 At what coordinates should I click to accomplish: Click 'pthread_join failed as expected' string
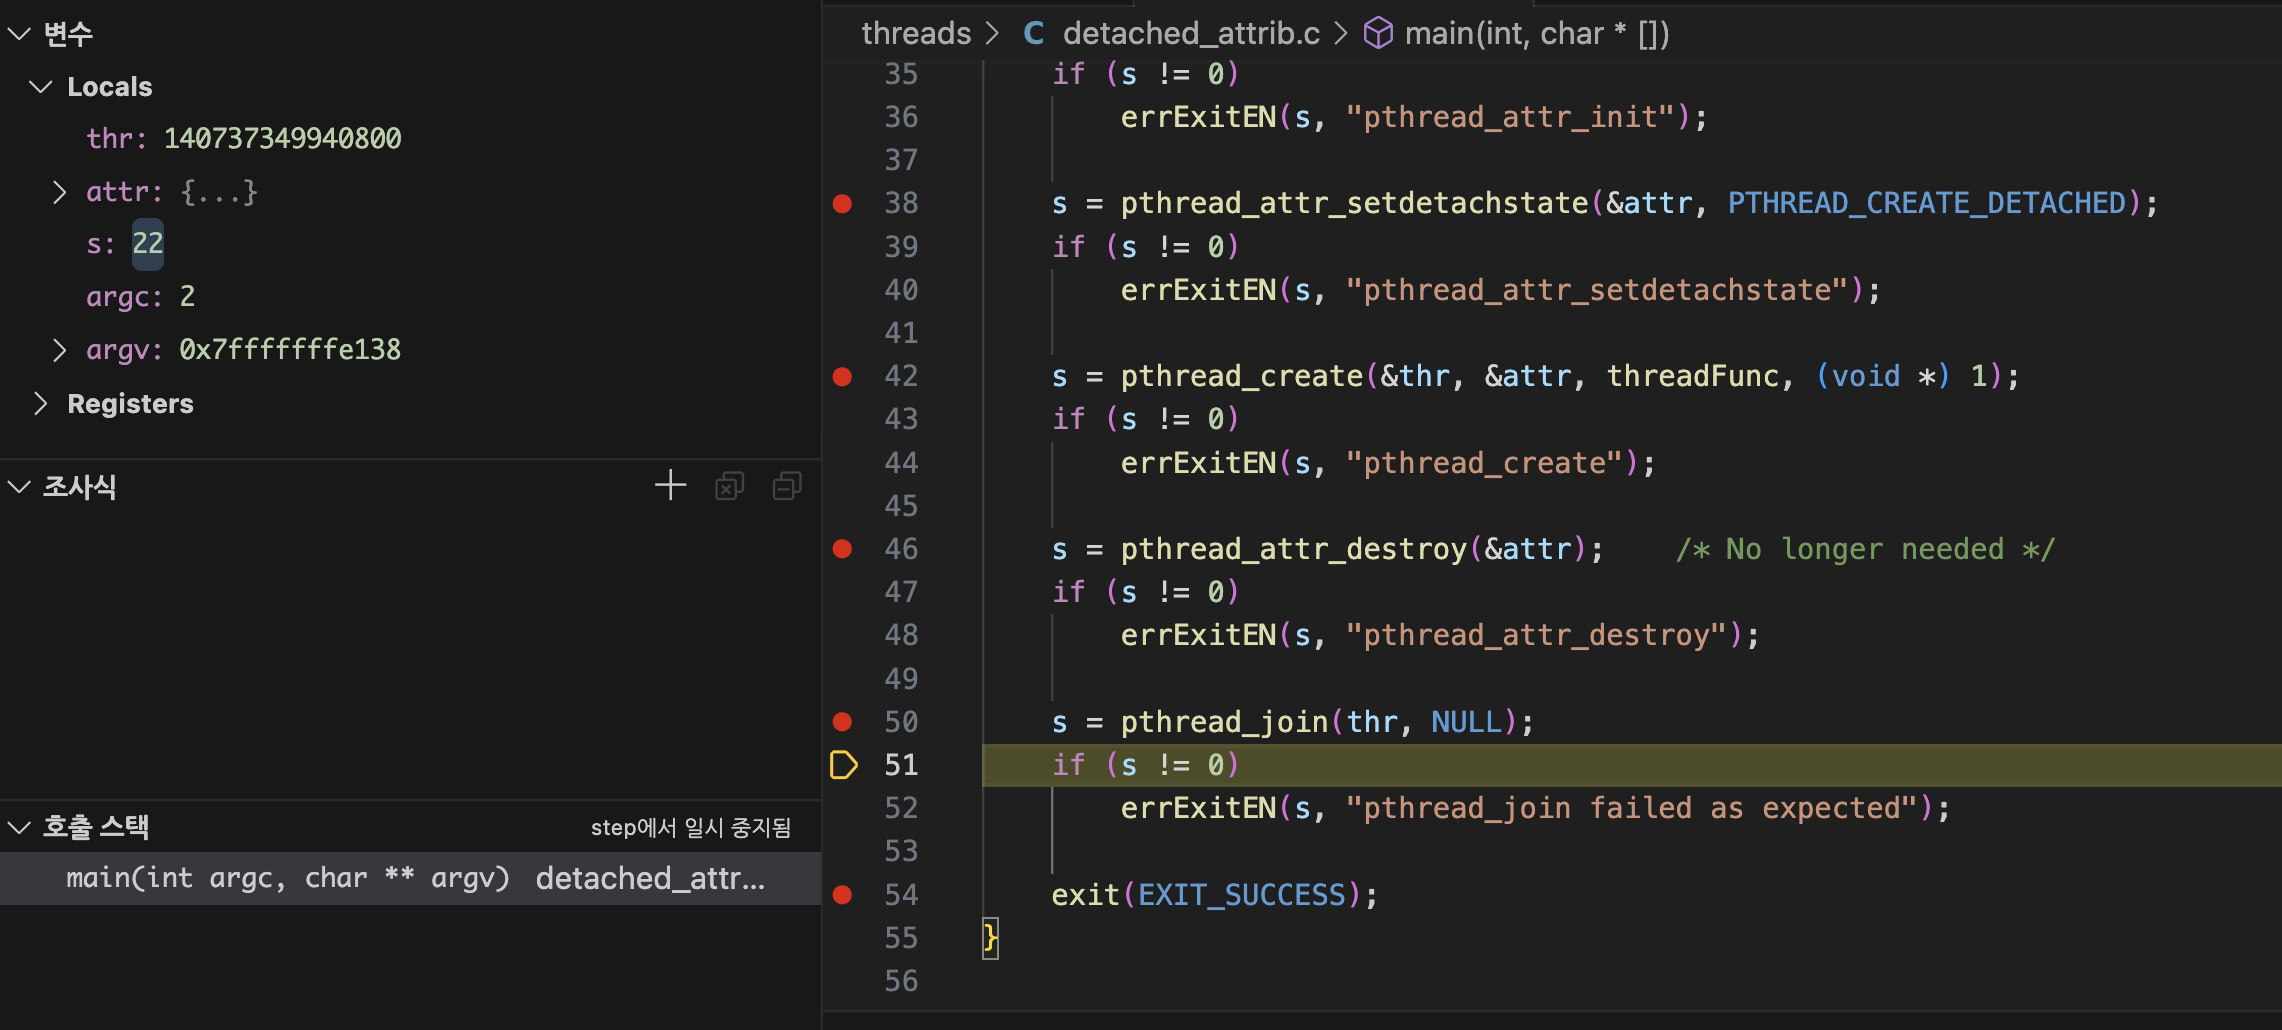click(1632, 808)
